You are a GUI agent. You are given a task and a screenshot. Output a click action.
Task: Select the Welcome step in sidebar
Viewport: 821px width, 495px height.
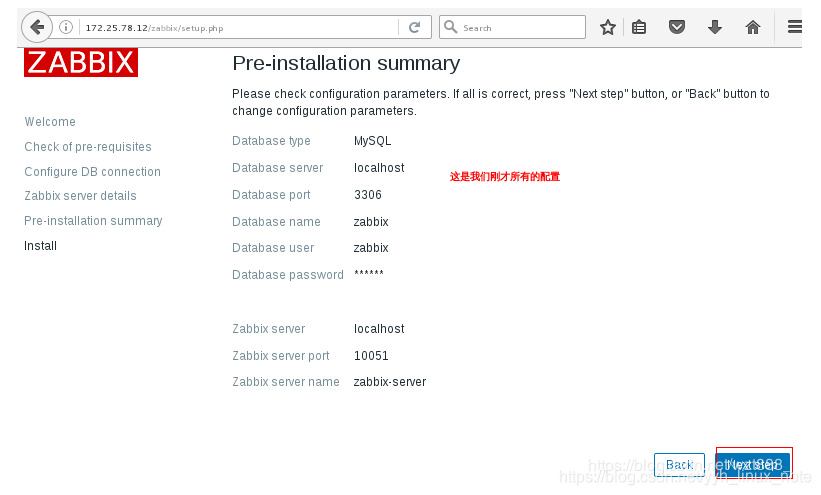click(x=50, y=122)
